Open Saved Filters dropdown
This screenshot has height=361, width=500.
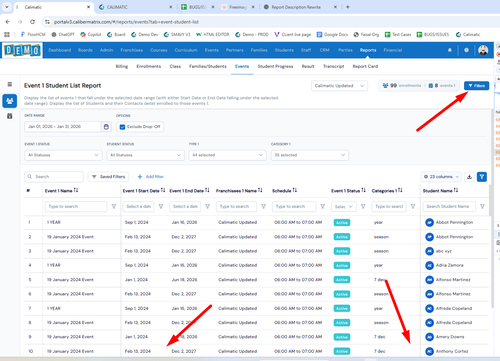tap(109, 177)
